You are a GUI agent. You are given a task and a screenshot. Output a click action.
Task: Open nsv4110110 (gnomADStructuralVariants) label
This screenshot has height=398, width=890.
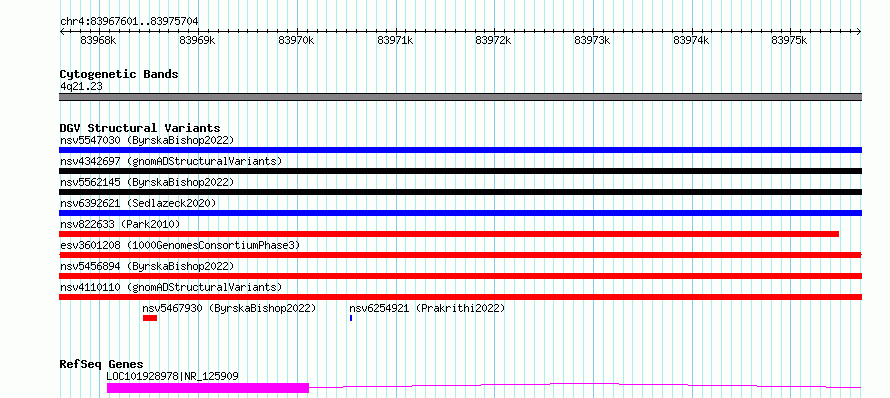pyautogui.click(x=171, y=287)
